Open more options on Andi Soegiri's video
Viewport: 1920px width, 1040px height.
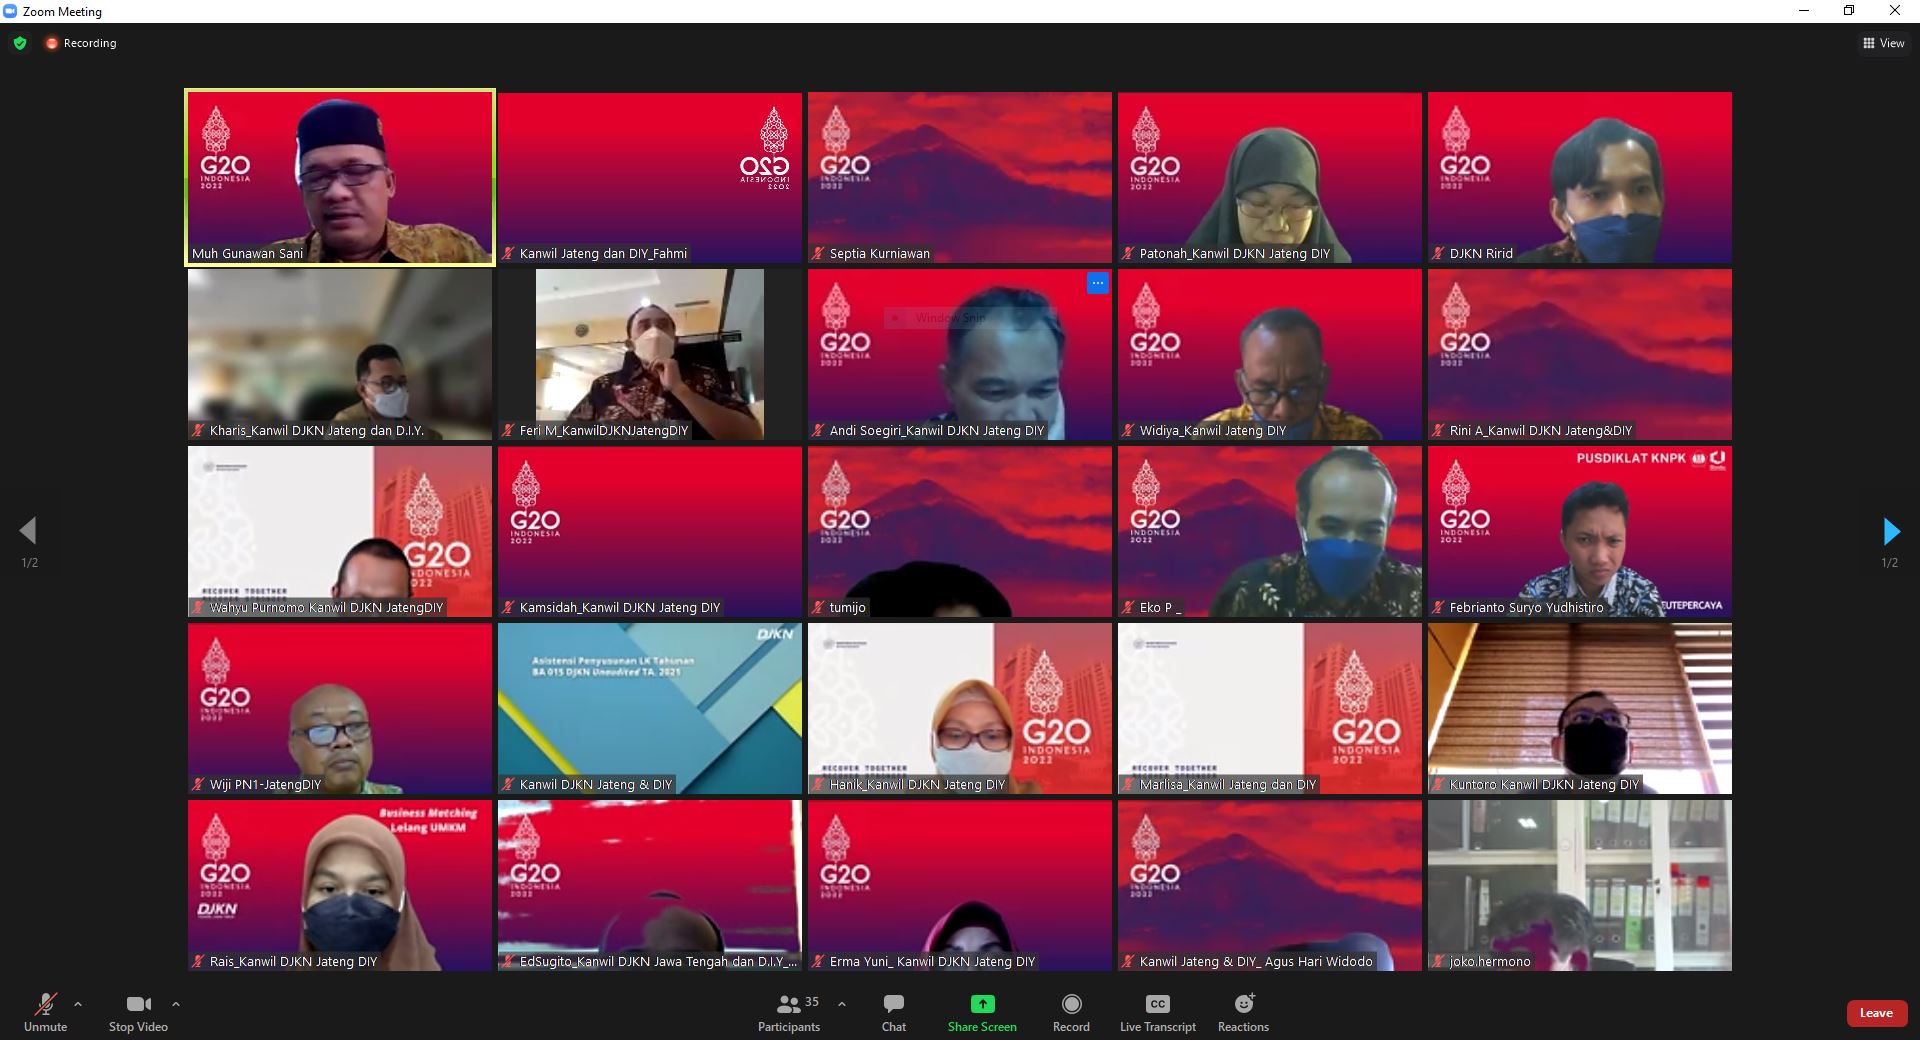(x=1097, y=283)
